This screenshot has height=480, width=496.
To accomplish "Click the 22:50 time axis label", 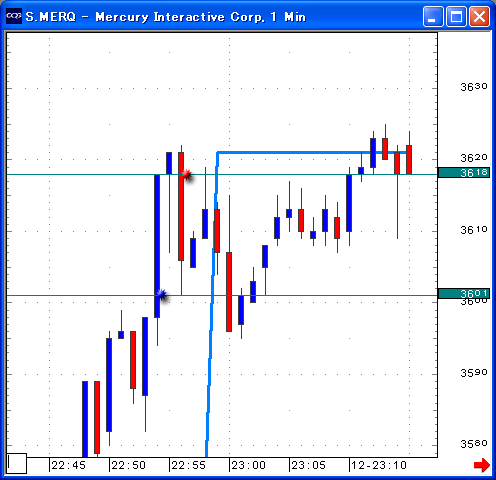I will pos(129,465).
